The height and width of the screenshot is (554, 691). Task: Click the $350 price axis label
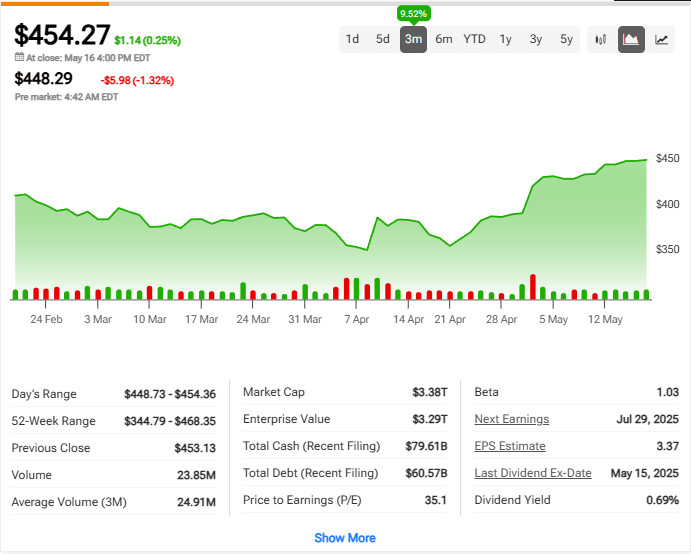[667, 249]
